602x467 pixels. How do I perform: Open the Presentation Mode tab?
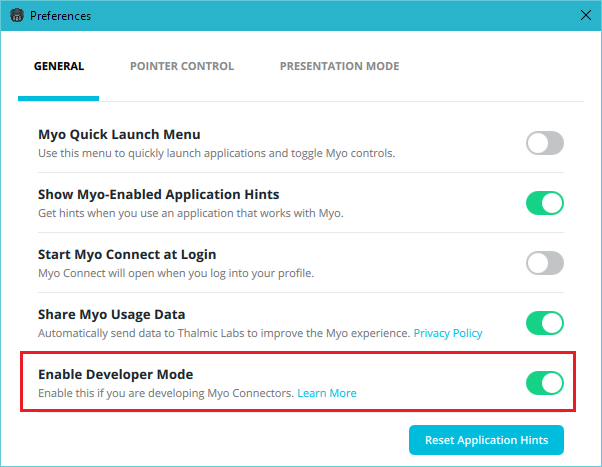(339, 66)
